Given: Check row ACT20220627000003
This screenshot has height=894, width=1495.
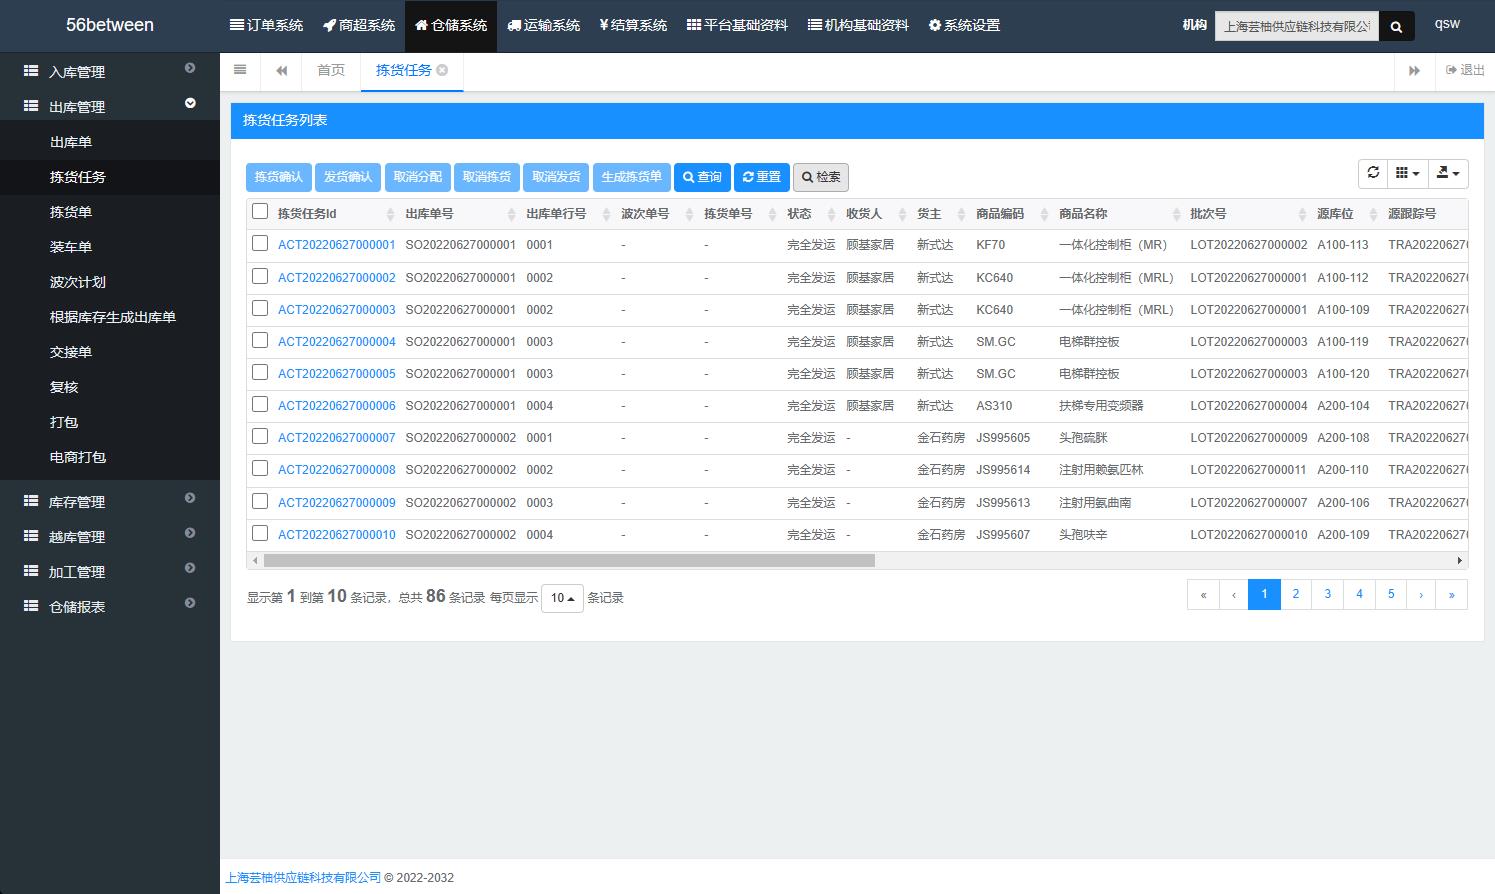Looking at the screenshot, I should pos(260,308).
